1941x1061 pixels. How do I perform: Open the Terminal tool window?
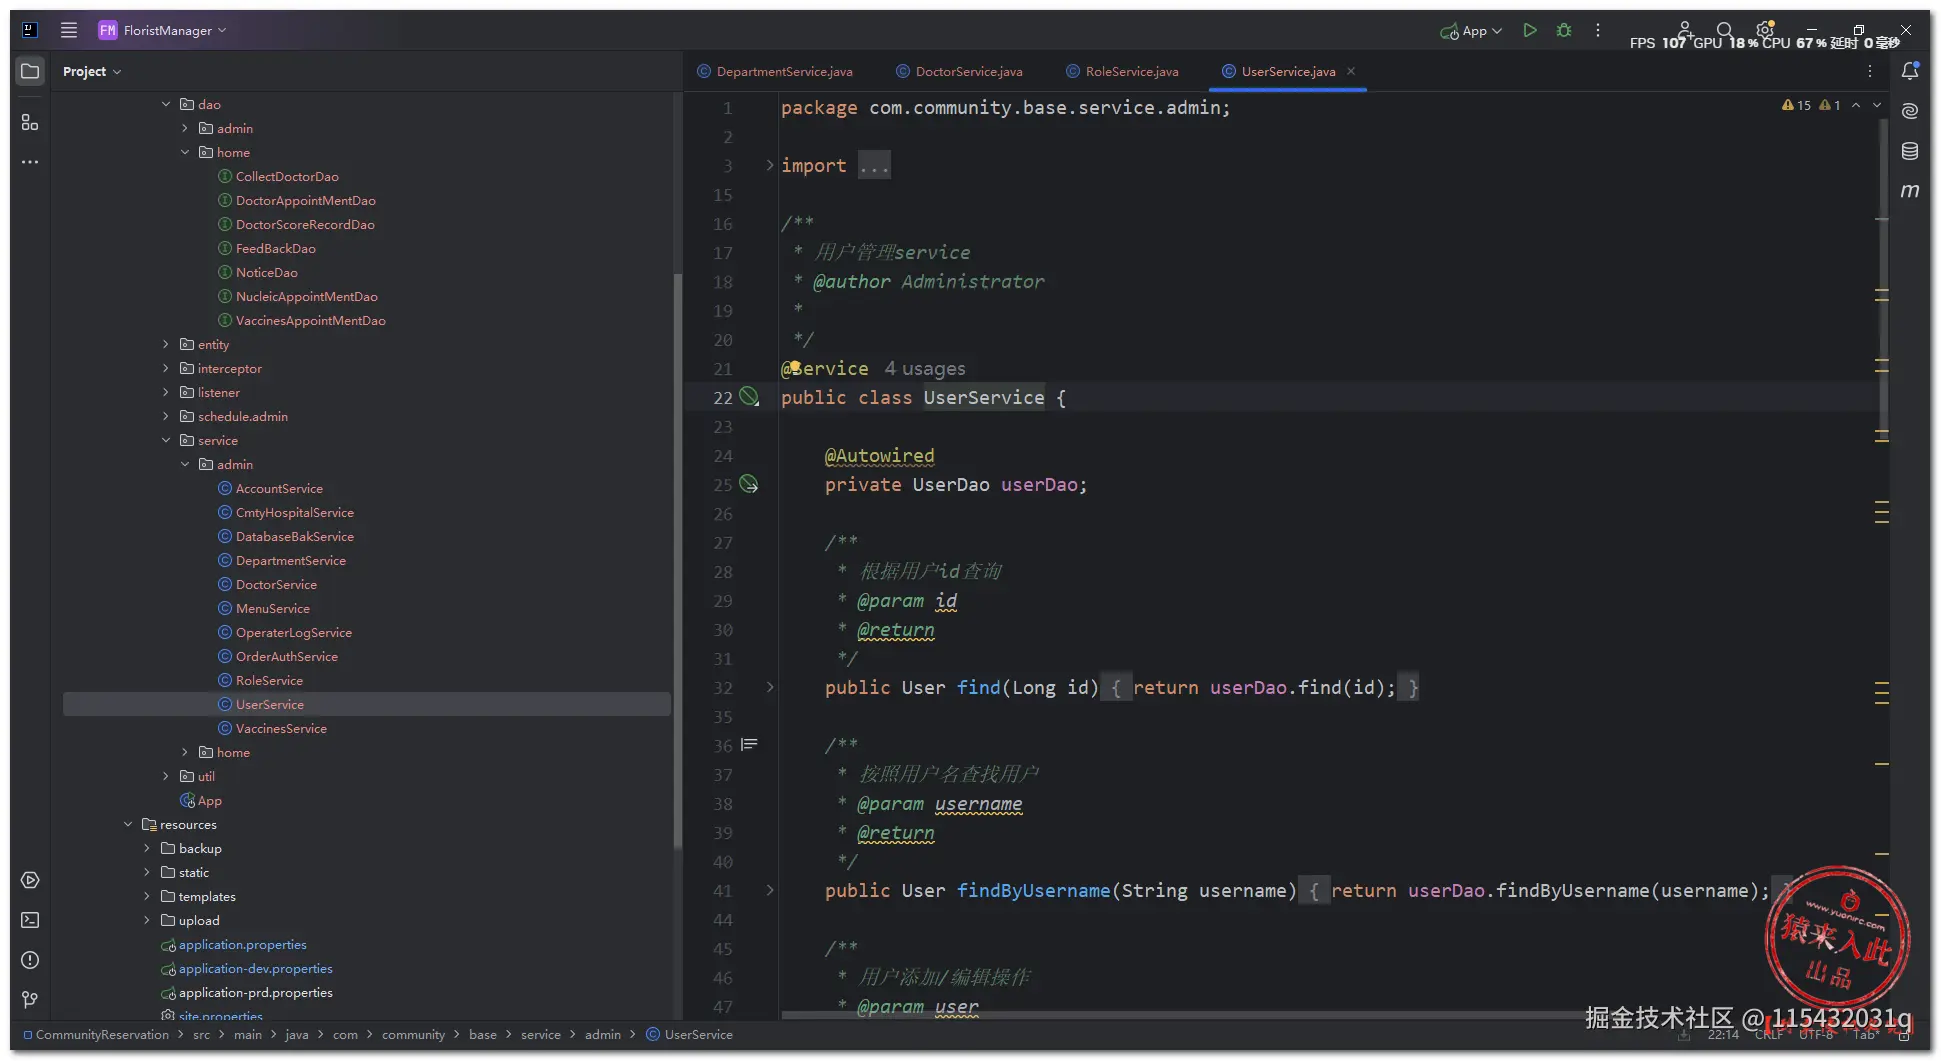[x=30, y=920]
